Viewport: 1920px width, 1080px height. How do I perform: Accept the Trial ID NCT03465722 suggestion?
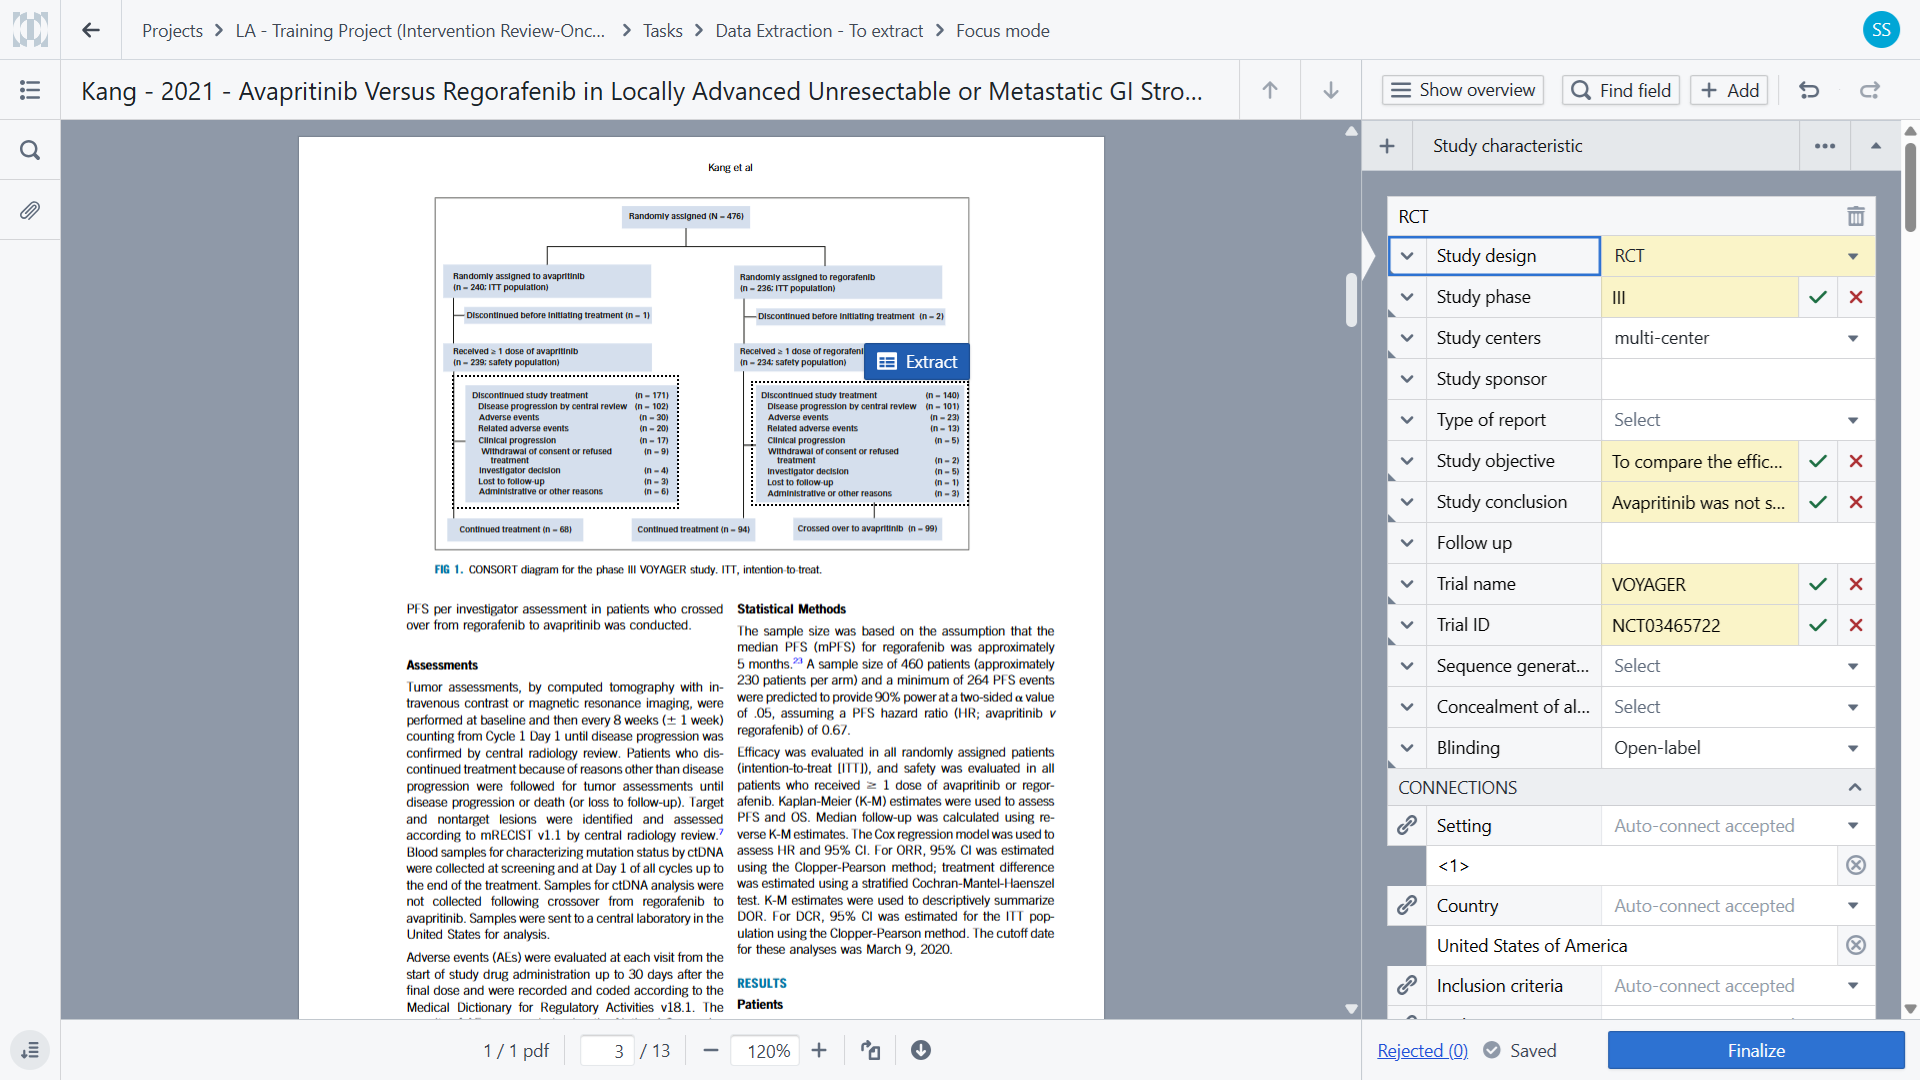click(x=1818, y=625)
